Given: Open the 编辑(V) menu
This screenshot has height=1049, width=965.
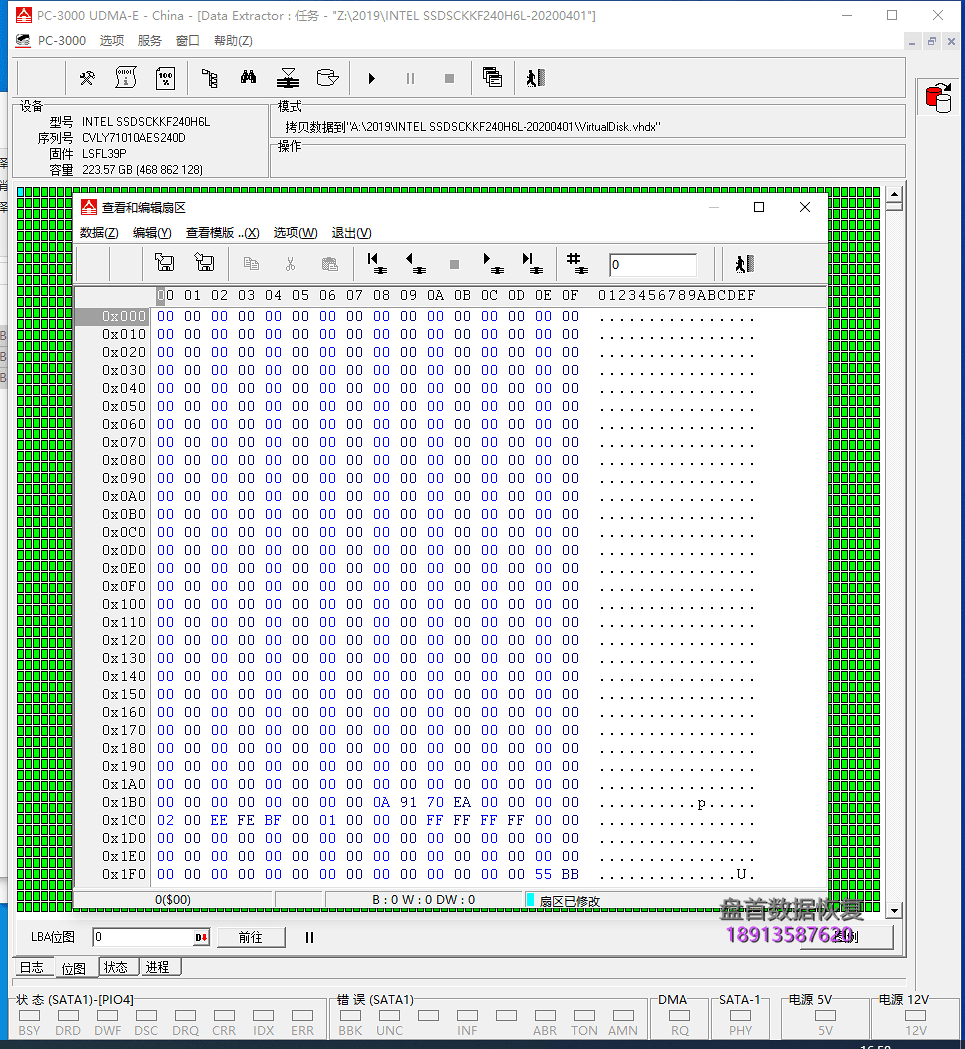Looking at the screenshot, I should (152, 233).
